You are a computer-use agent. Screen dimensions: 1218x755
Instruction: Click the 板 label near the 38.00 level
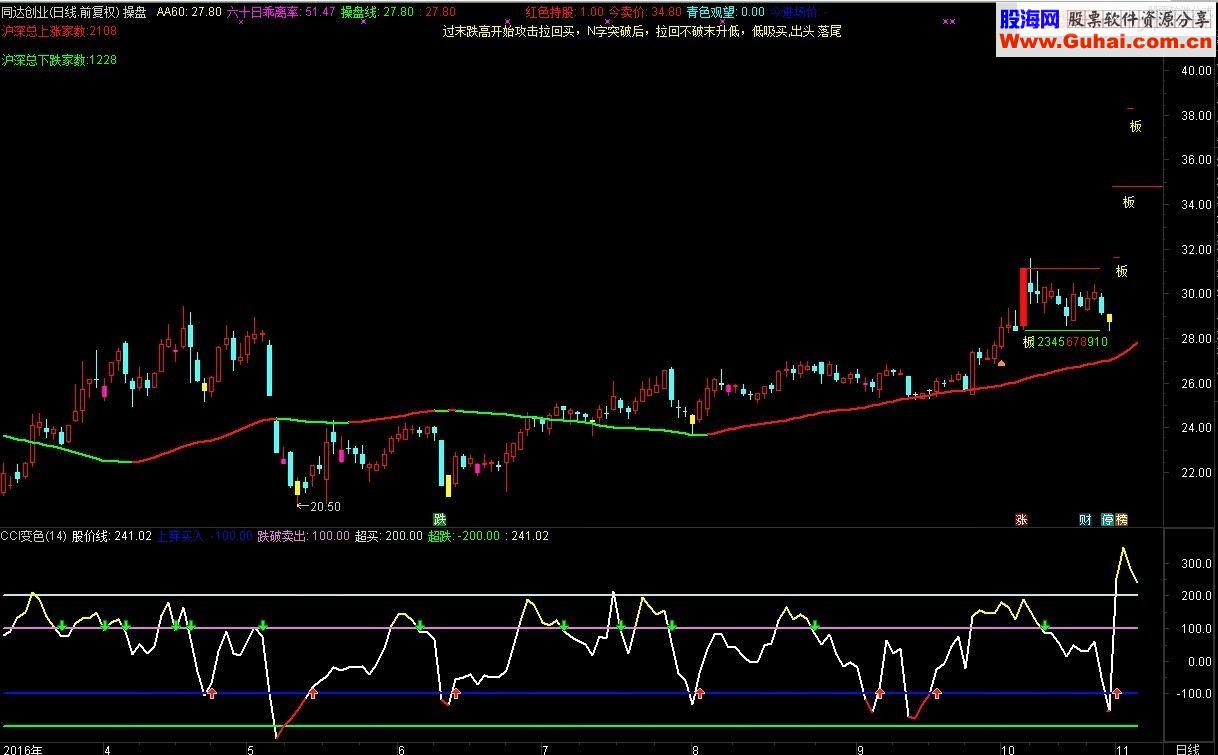1135,126
